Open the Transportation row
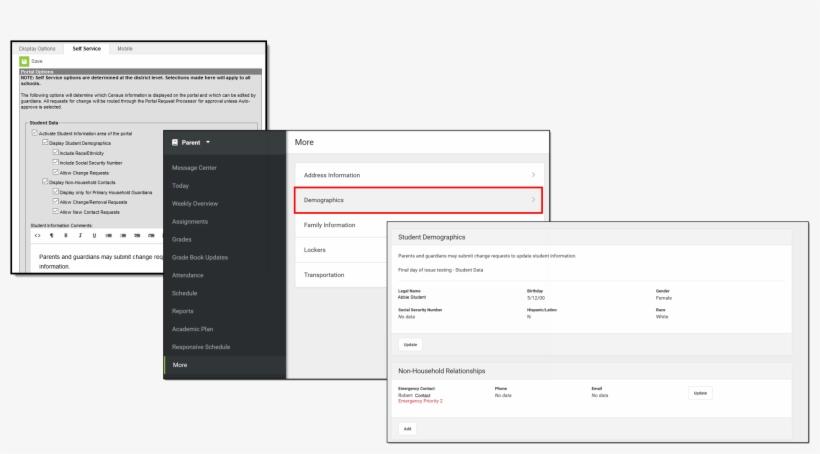820x454 pixels. 341,275
